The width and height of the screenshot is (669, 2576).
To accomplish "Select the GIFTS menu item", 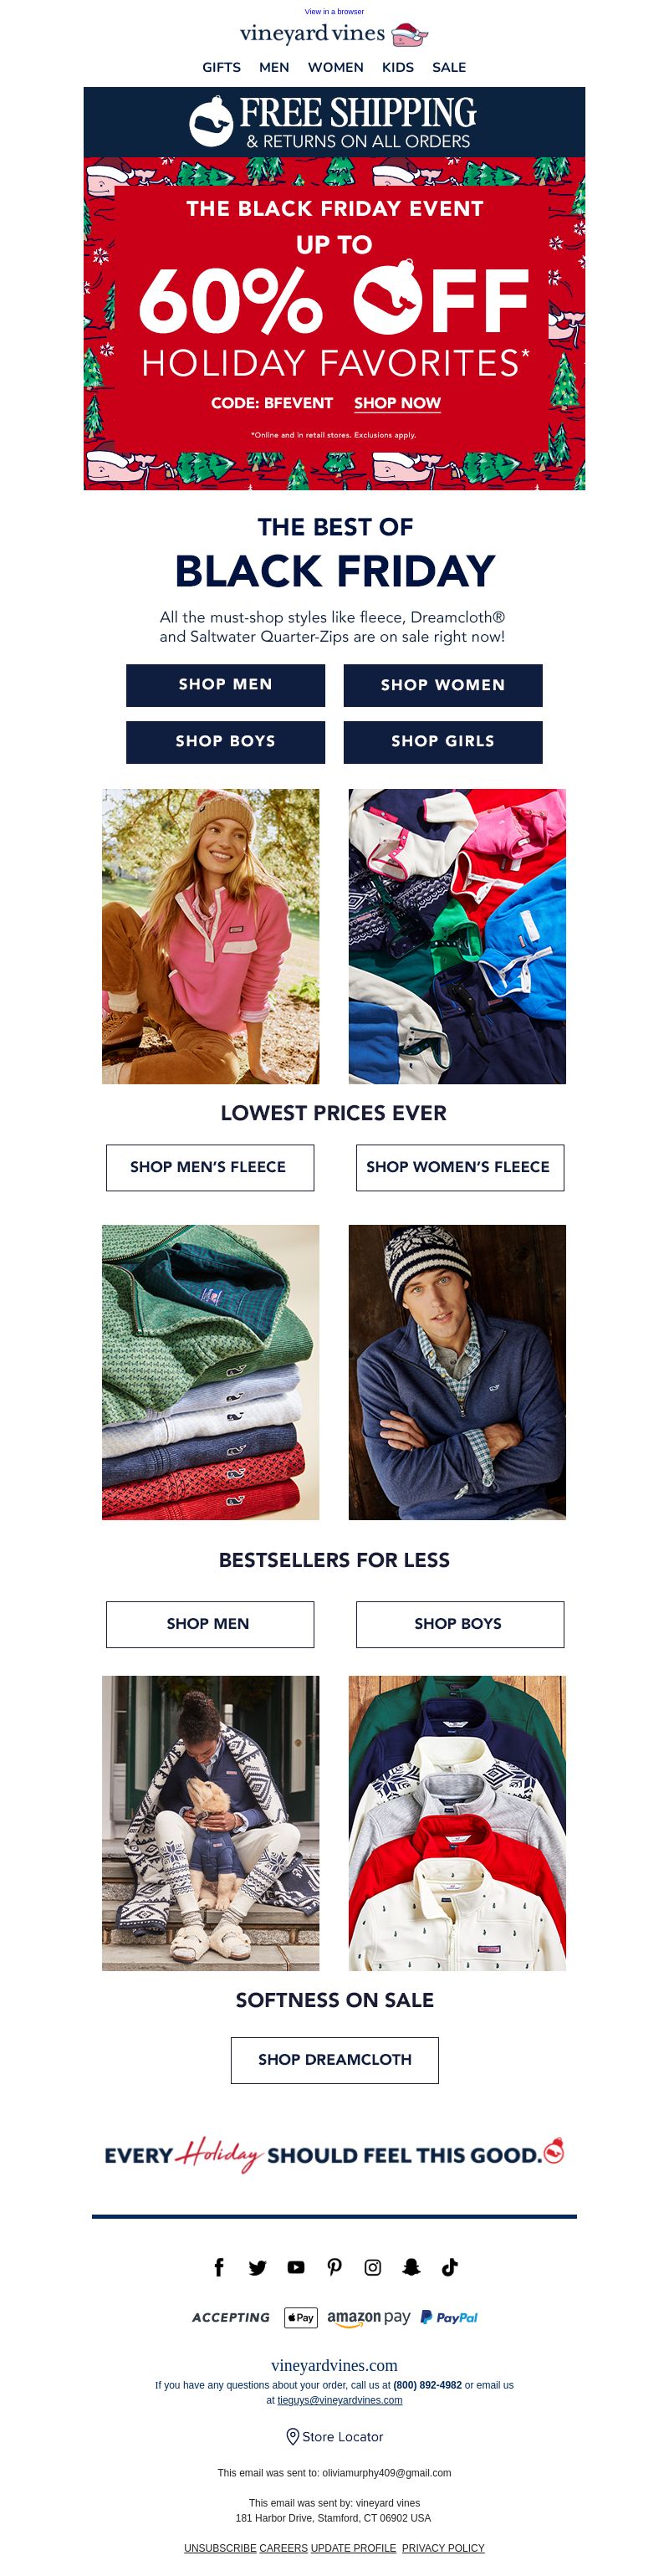I will pos(221,67).
